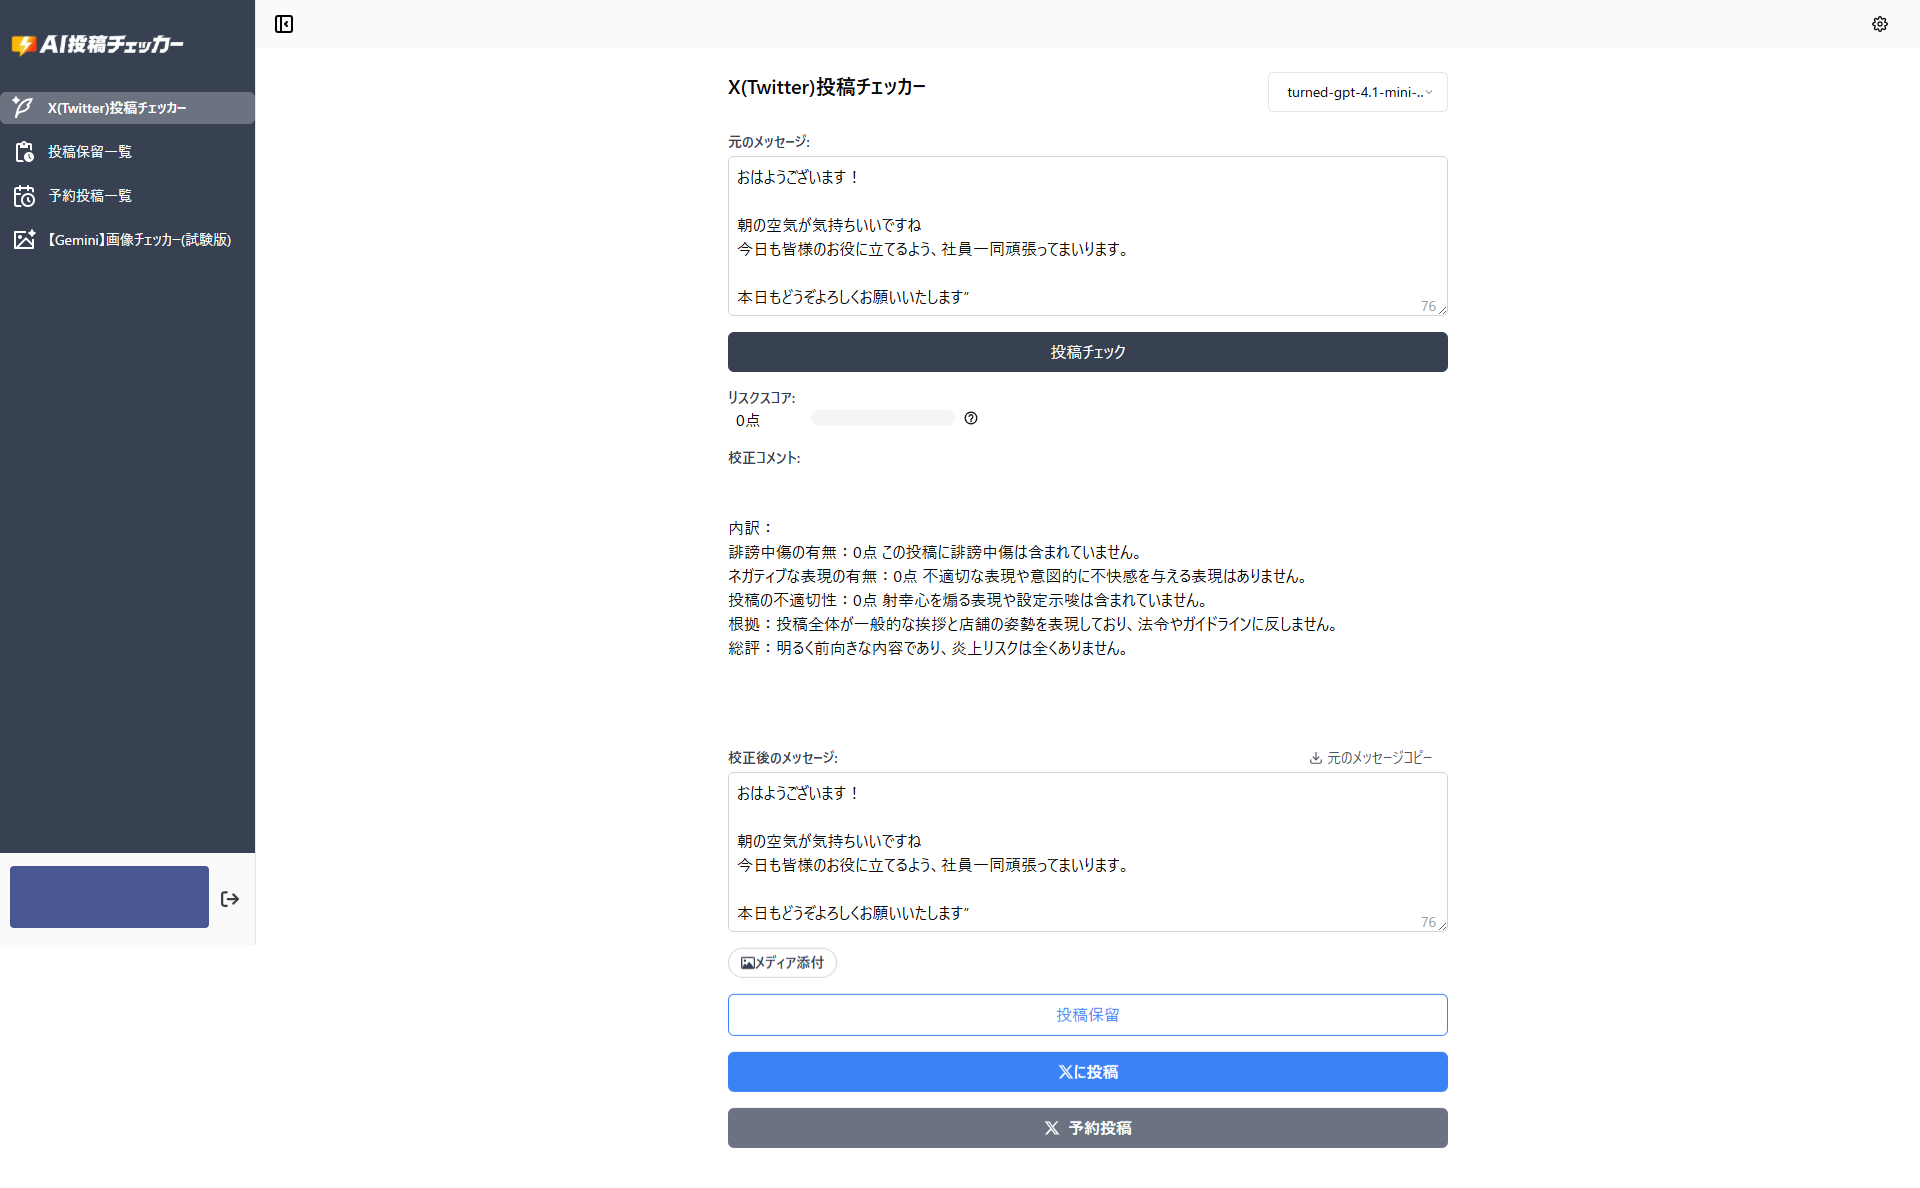This screenshot has width=1920, height=1188.
Task: Select the X(Twitter)投稿チェッカー quill pen icon
Action: (x=22, y=107)
